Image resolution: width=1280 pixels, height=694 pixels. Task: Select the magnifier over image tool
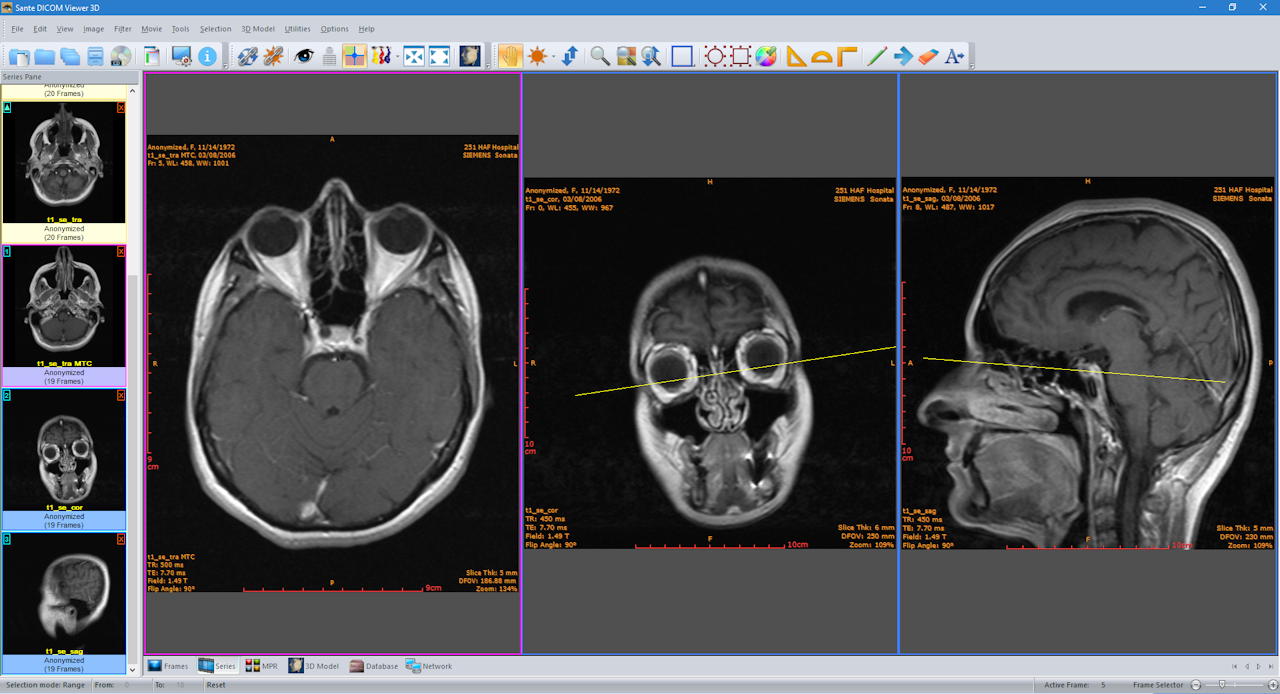coord(626,57)
